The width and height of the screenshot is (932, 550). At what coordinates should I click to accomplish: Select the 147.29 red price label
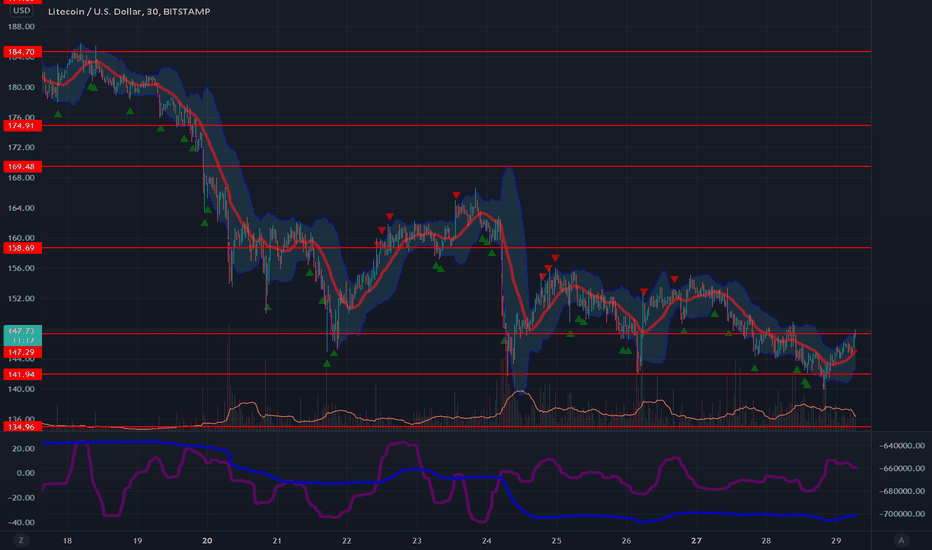(22, 353)
